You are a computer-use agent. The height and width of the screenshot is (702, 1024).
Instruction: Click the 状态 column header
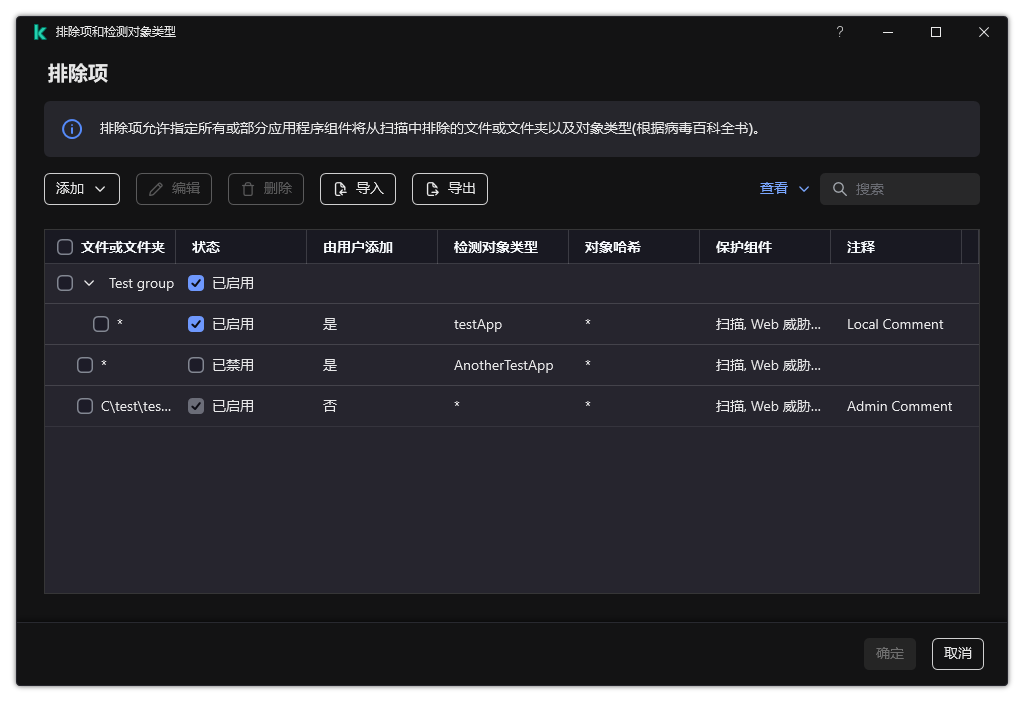206,246
